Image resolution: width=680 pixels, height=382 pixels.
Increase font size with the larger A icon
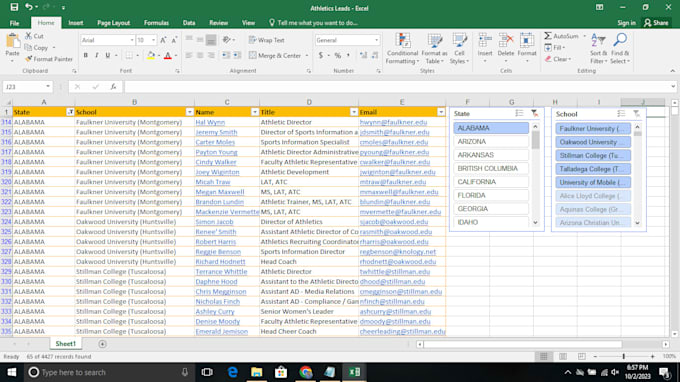click(163, 40)
